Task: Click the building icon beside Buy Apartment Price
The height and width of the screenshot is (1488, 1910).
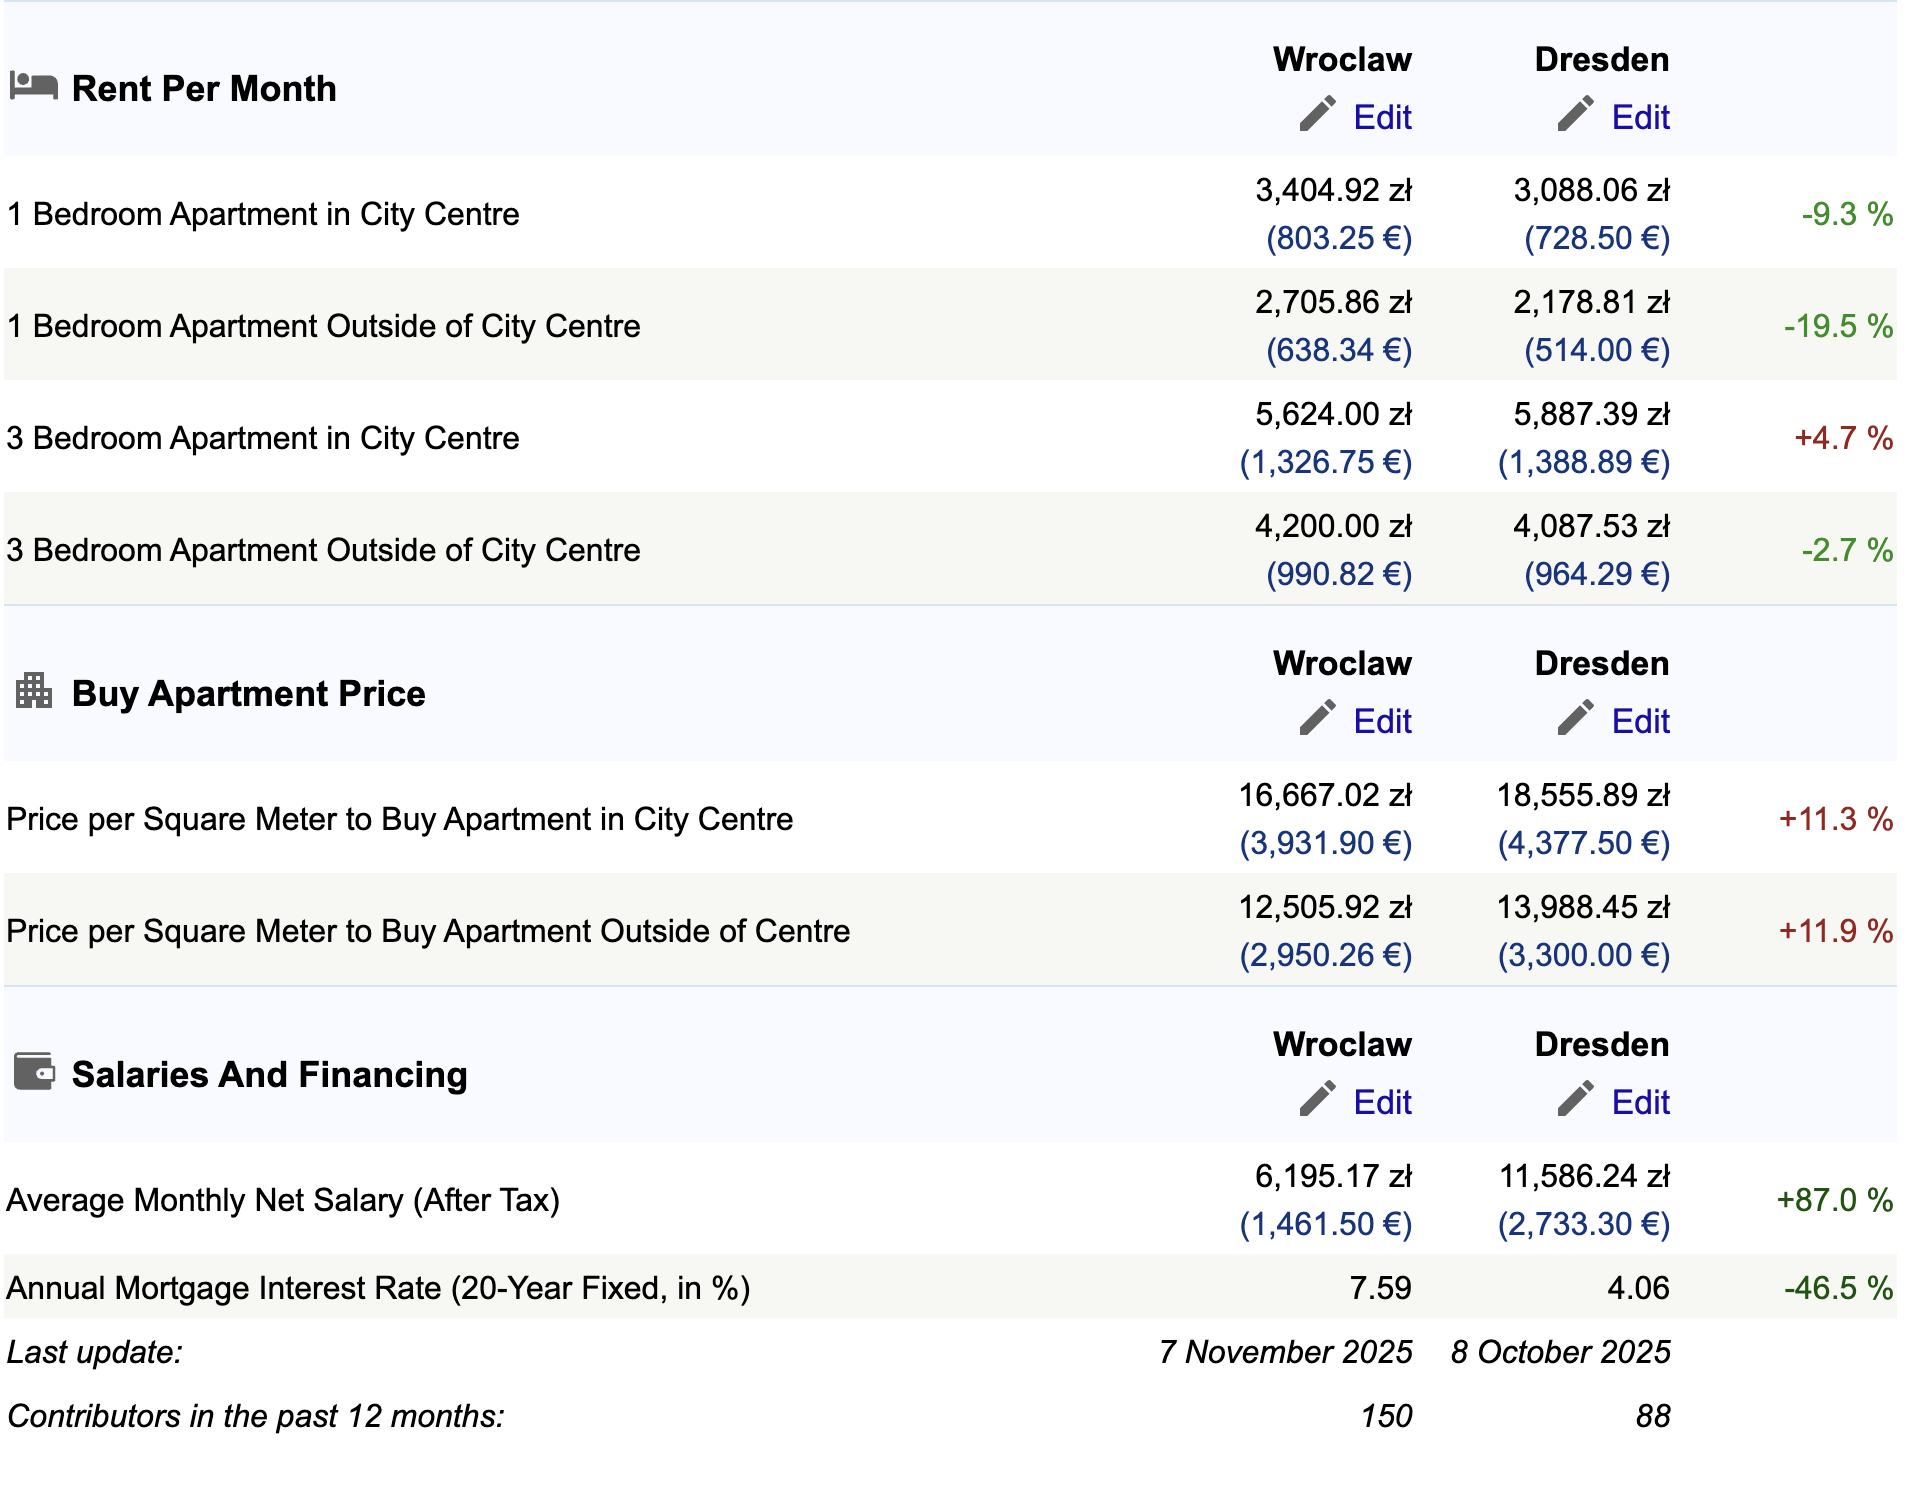Action: [34, 690]
